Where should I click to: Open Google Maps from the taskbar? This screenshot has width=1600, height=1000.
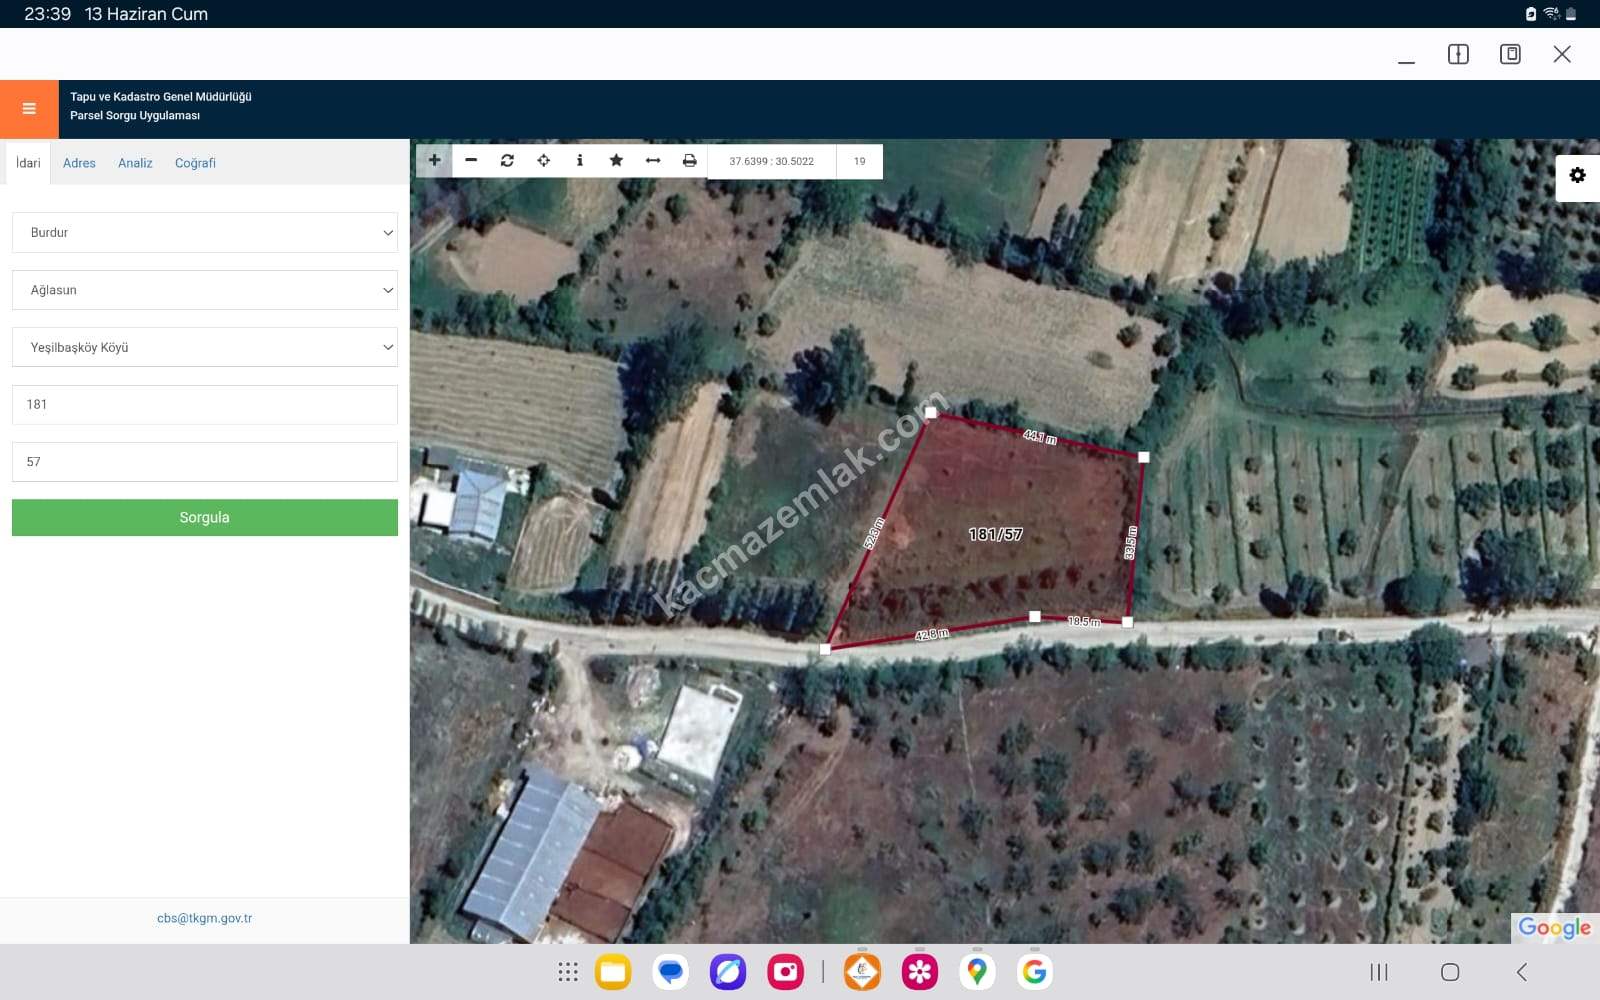pyautogui.click(x=977, y=972)
